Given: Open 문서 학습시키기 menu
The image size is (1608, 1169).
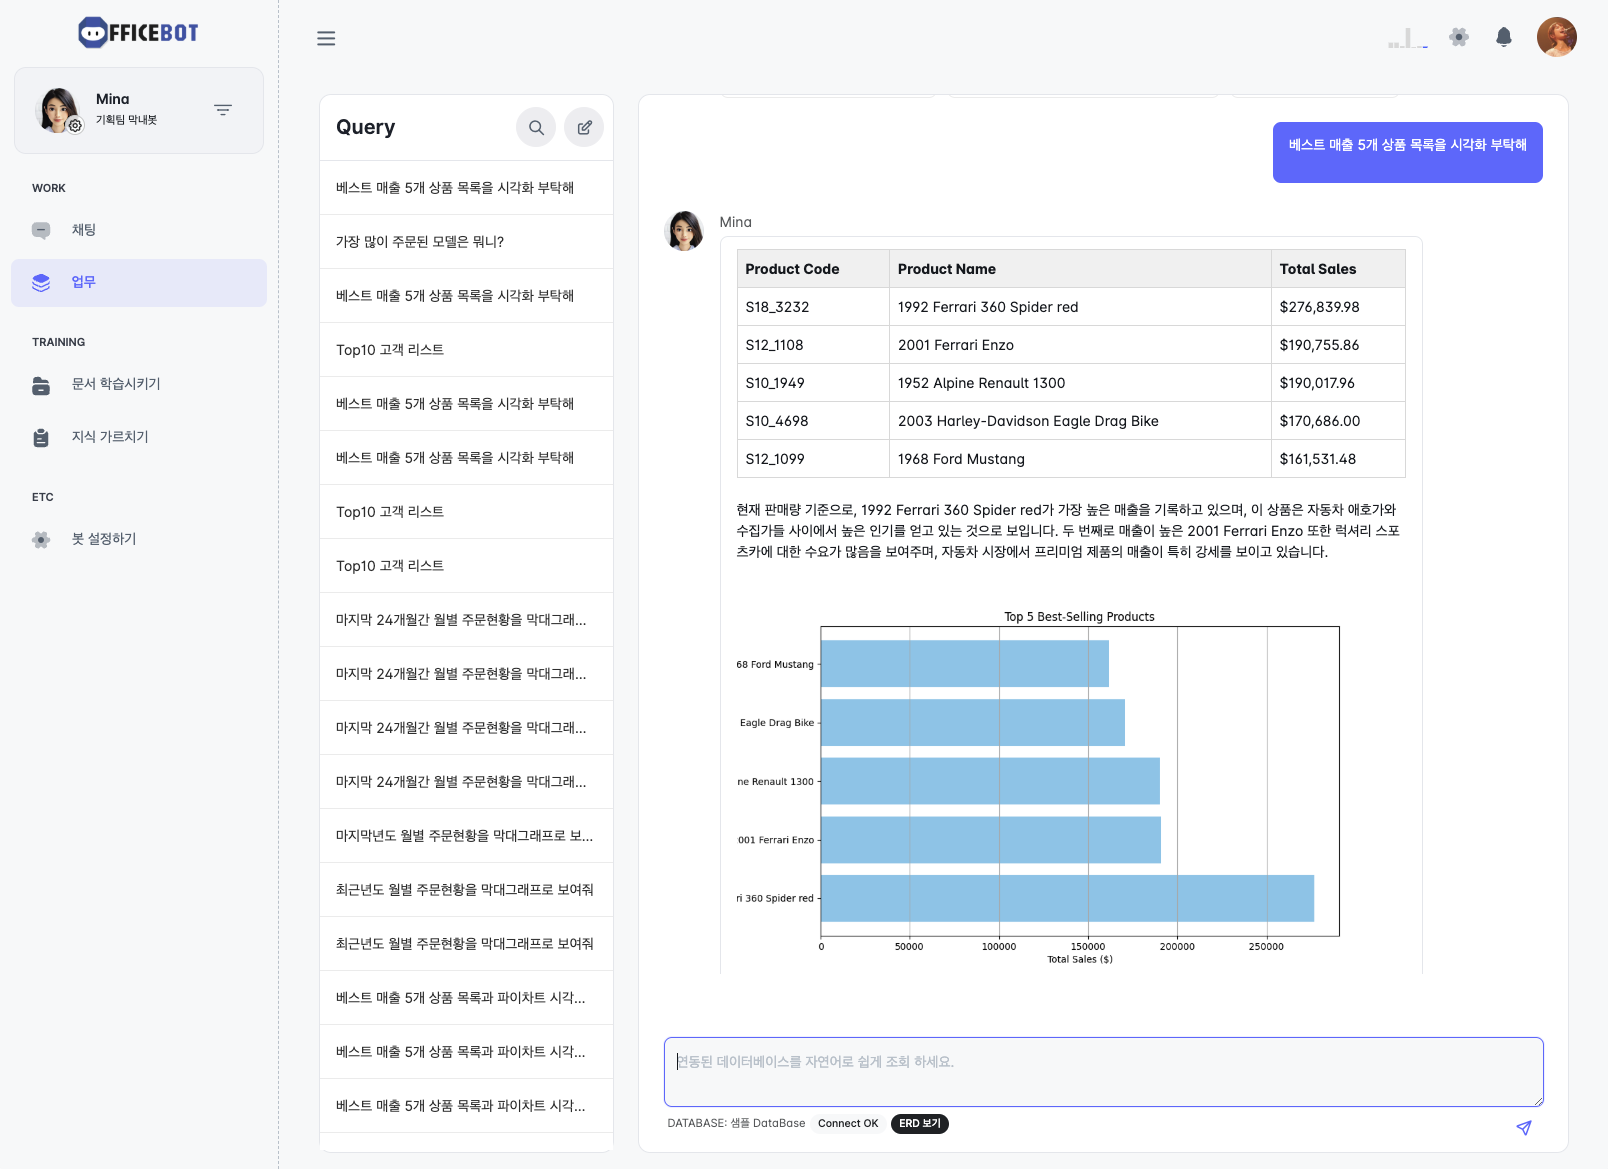Looking at the screenshot, I should point(139,384).
